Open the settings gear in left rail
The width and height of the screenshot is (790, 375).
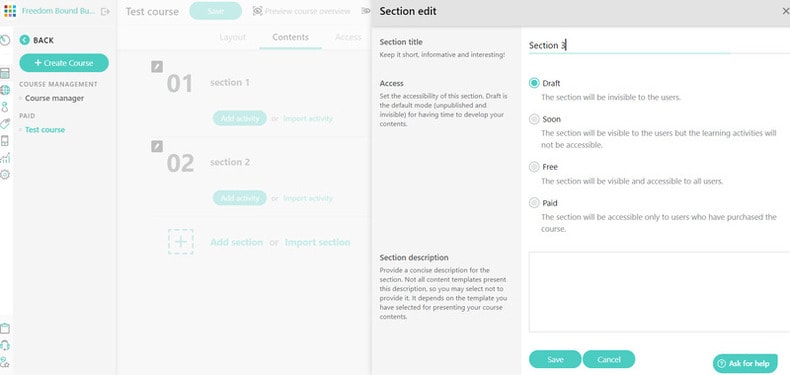(x=5, y=174)
